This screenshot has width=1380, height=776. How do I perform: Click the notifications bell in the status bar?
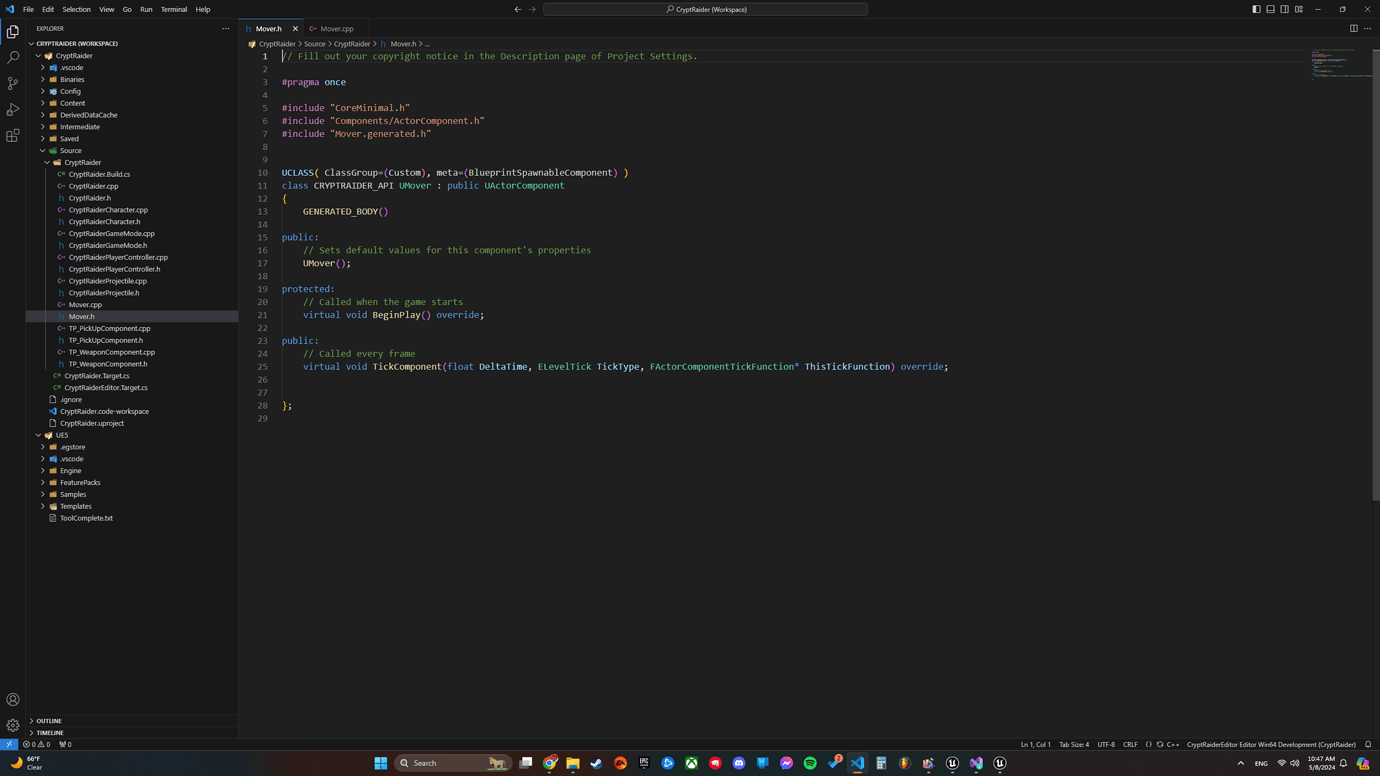1368,744
